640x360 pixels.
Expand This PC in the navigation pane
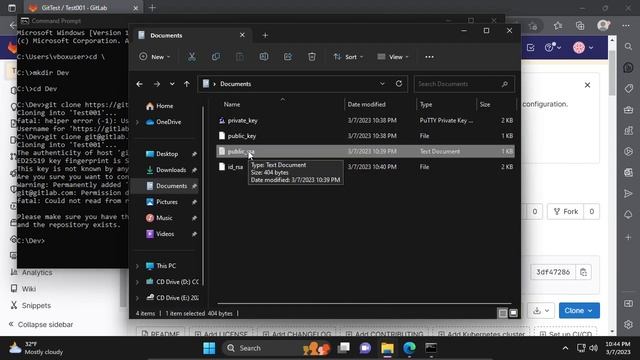coord(138,266)
